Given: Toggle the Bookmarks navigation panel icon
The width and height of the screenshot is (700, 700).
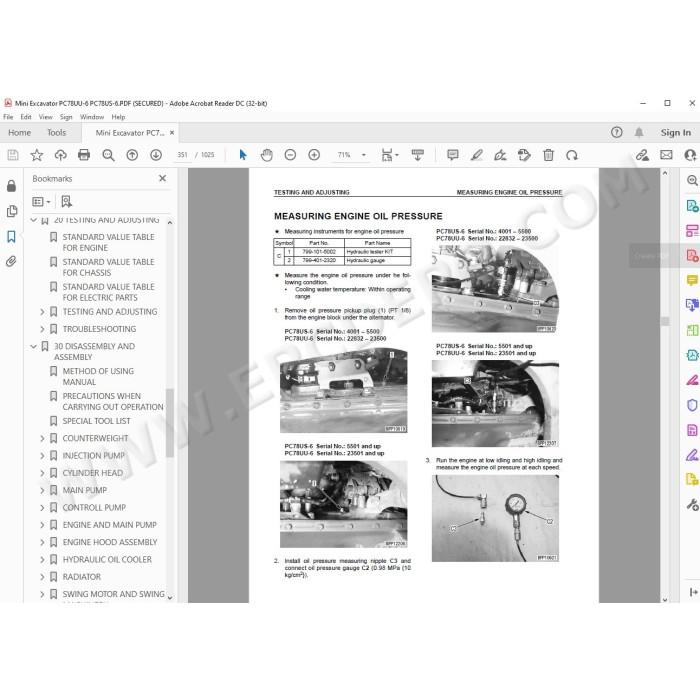Looking at the screenshot, I should [x=11, y=236].
